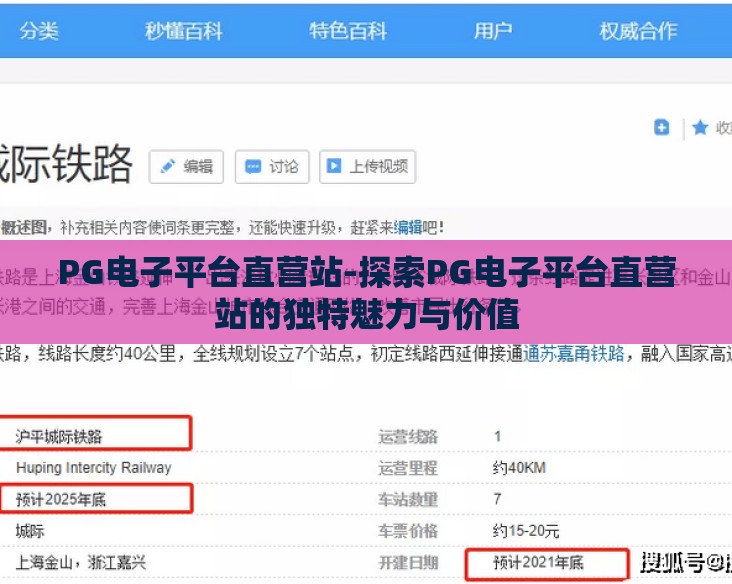Viewport: 732px width, 584px height.
Task: Click the blue plus icon near 收藏
Action: click(662, 127)
